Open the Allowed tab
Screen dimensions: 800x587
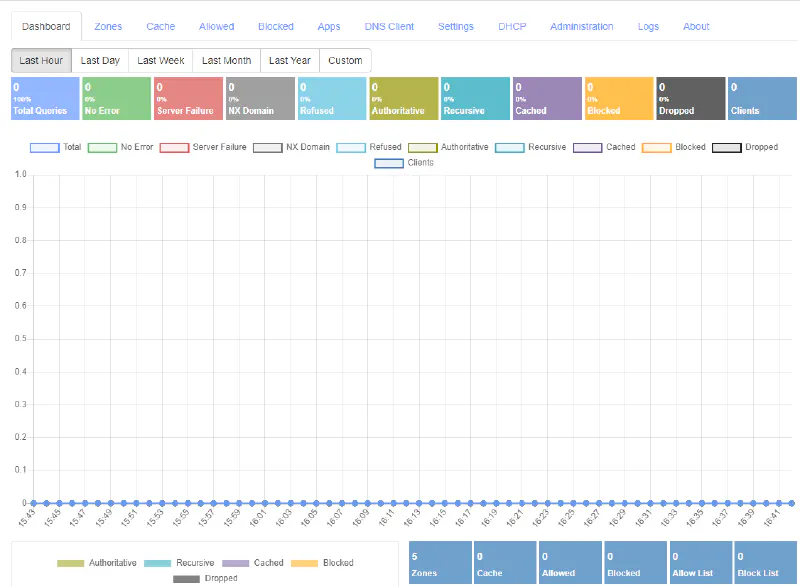coord(216,27)
